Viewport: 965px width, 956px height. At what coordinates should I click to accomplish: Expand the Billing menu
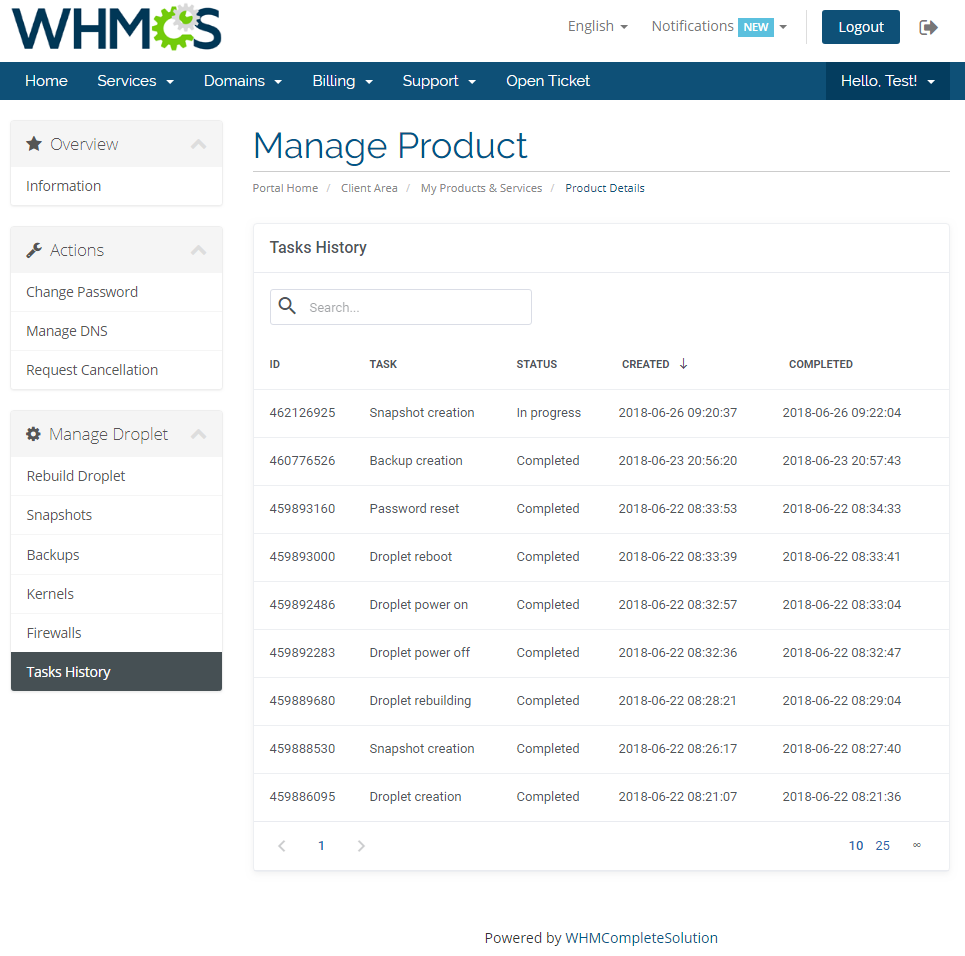[343, 81]
